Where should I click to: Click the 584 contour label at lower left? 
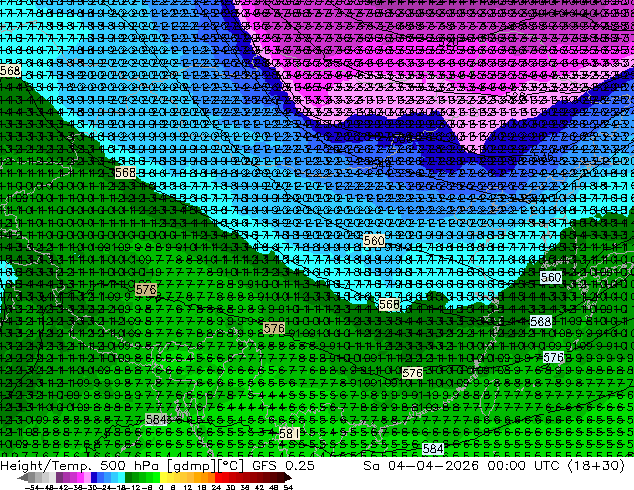[x=156, y=419]
